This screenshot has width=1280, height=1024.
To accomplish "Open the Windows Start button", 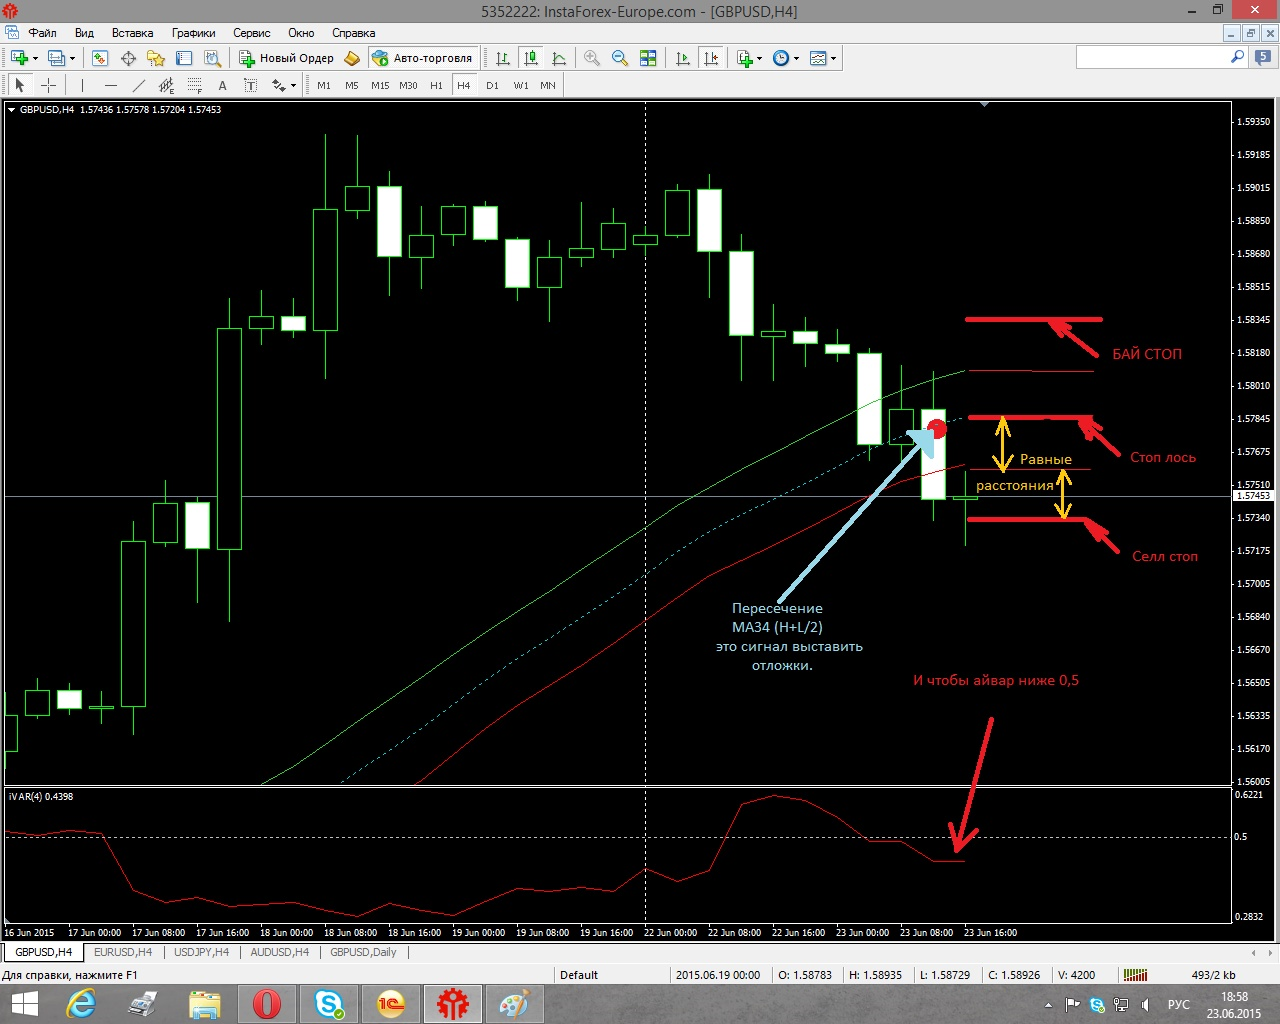I will (24, 1004).
